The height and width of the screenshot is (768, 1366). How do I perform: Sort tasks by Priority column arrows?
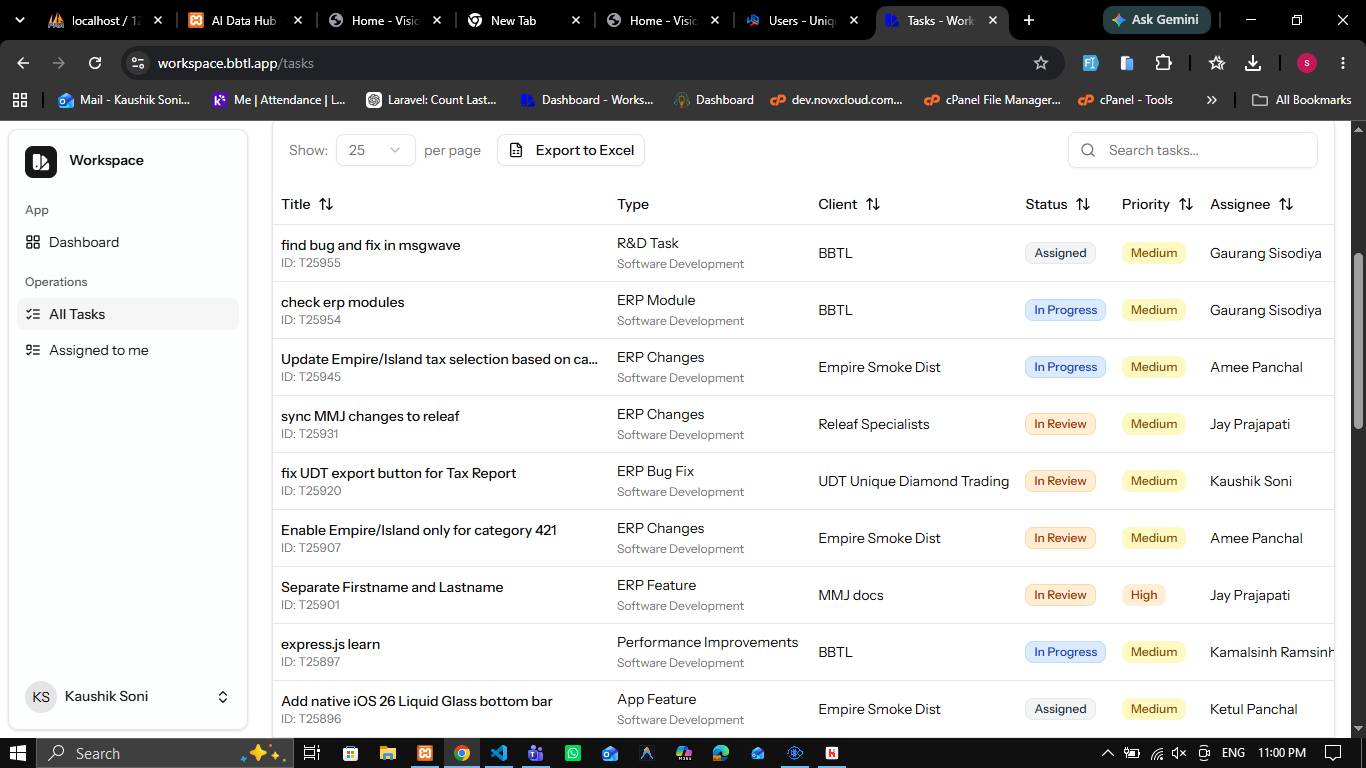[x=1186, y=204]
